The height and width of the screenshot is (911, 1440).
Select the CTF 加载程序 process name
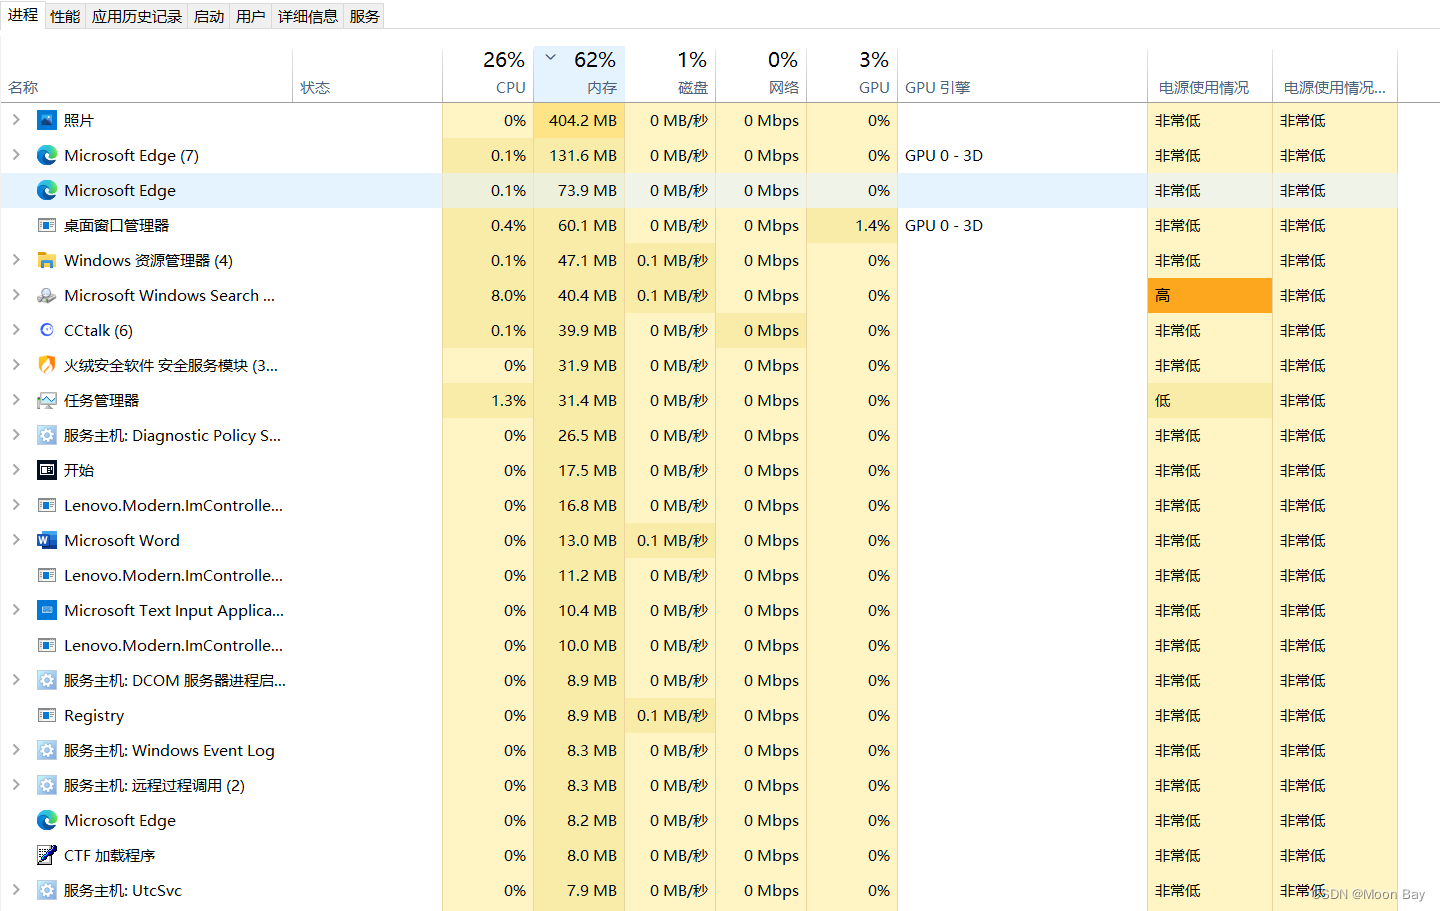[110, 855]
